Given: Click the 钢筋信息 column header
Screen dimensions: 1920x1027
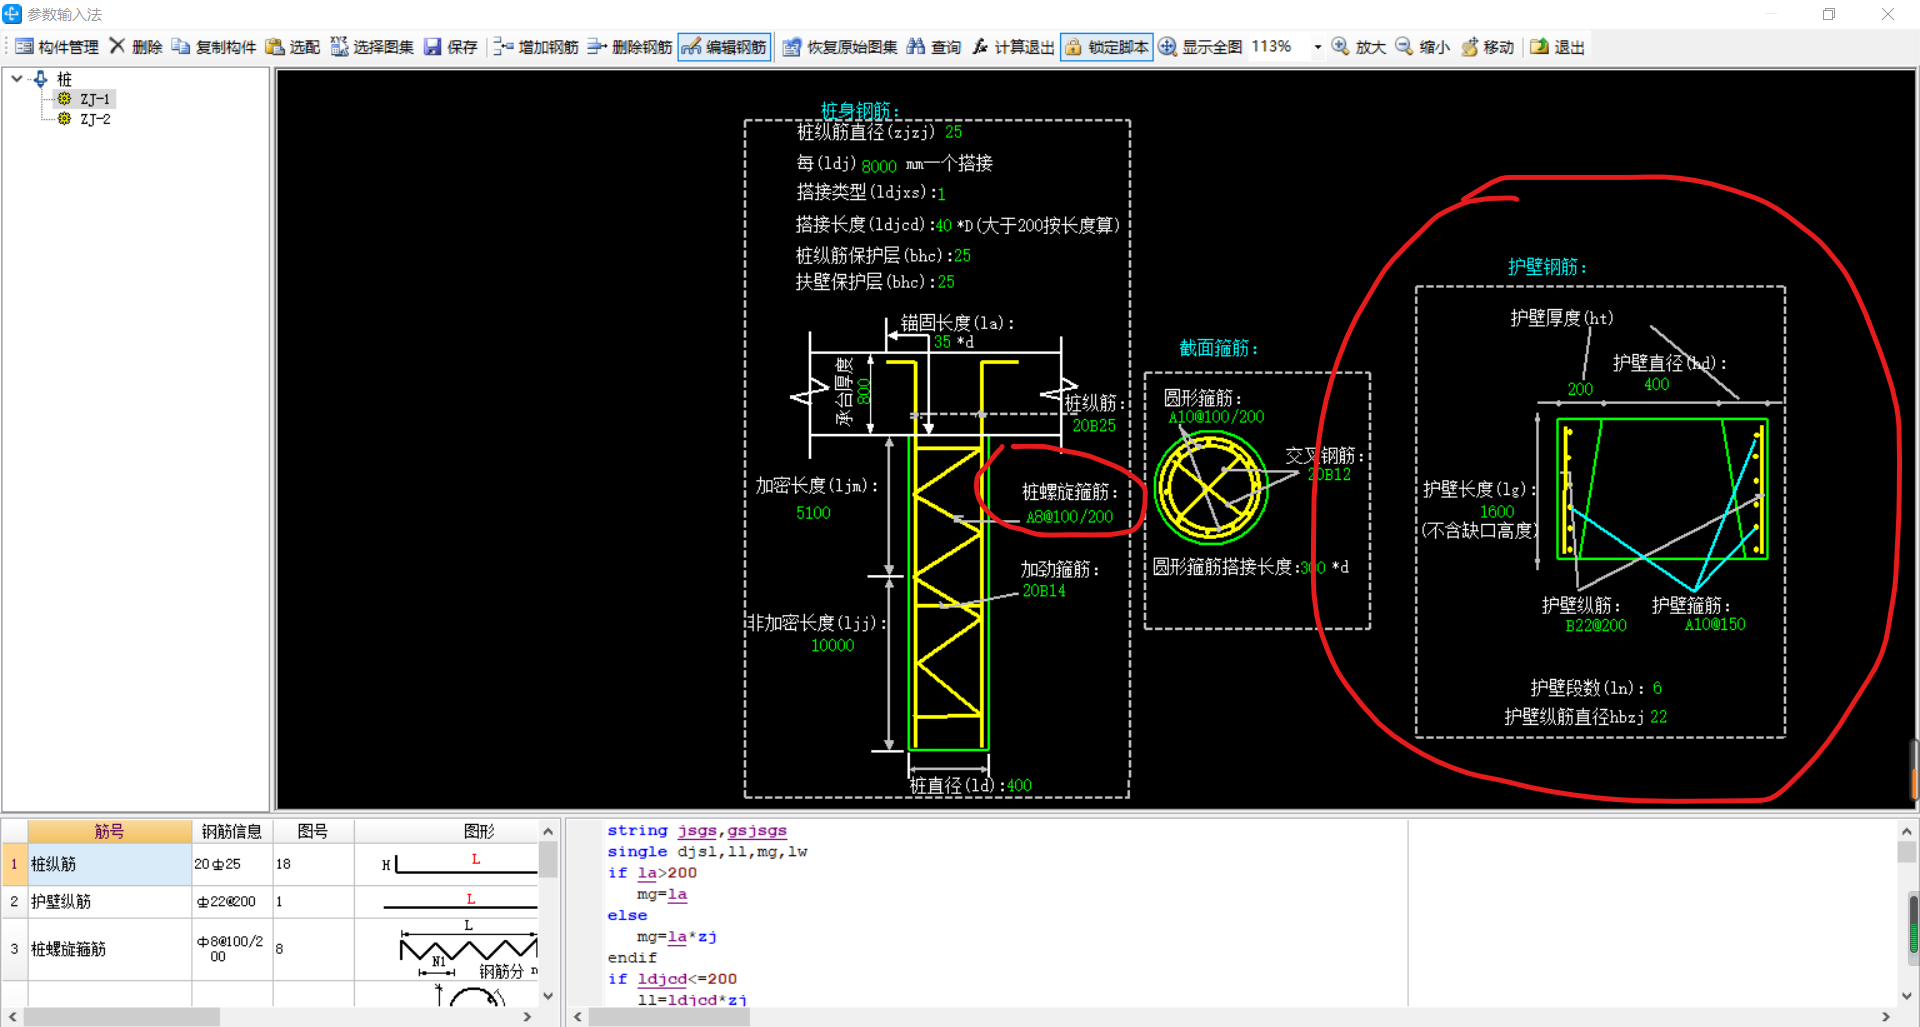Looking at the screenshot, I should (231, 831).
